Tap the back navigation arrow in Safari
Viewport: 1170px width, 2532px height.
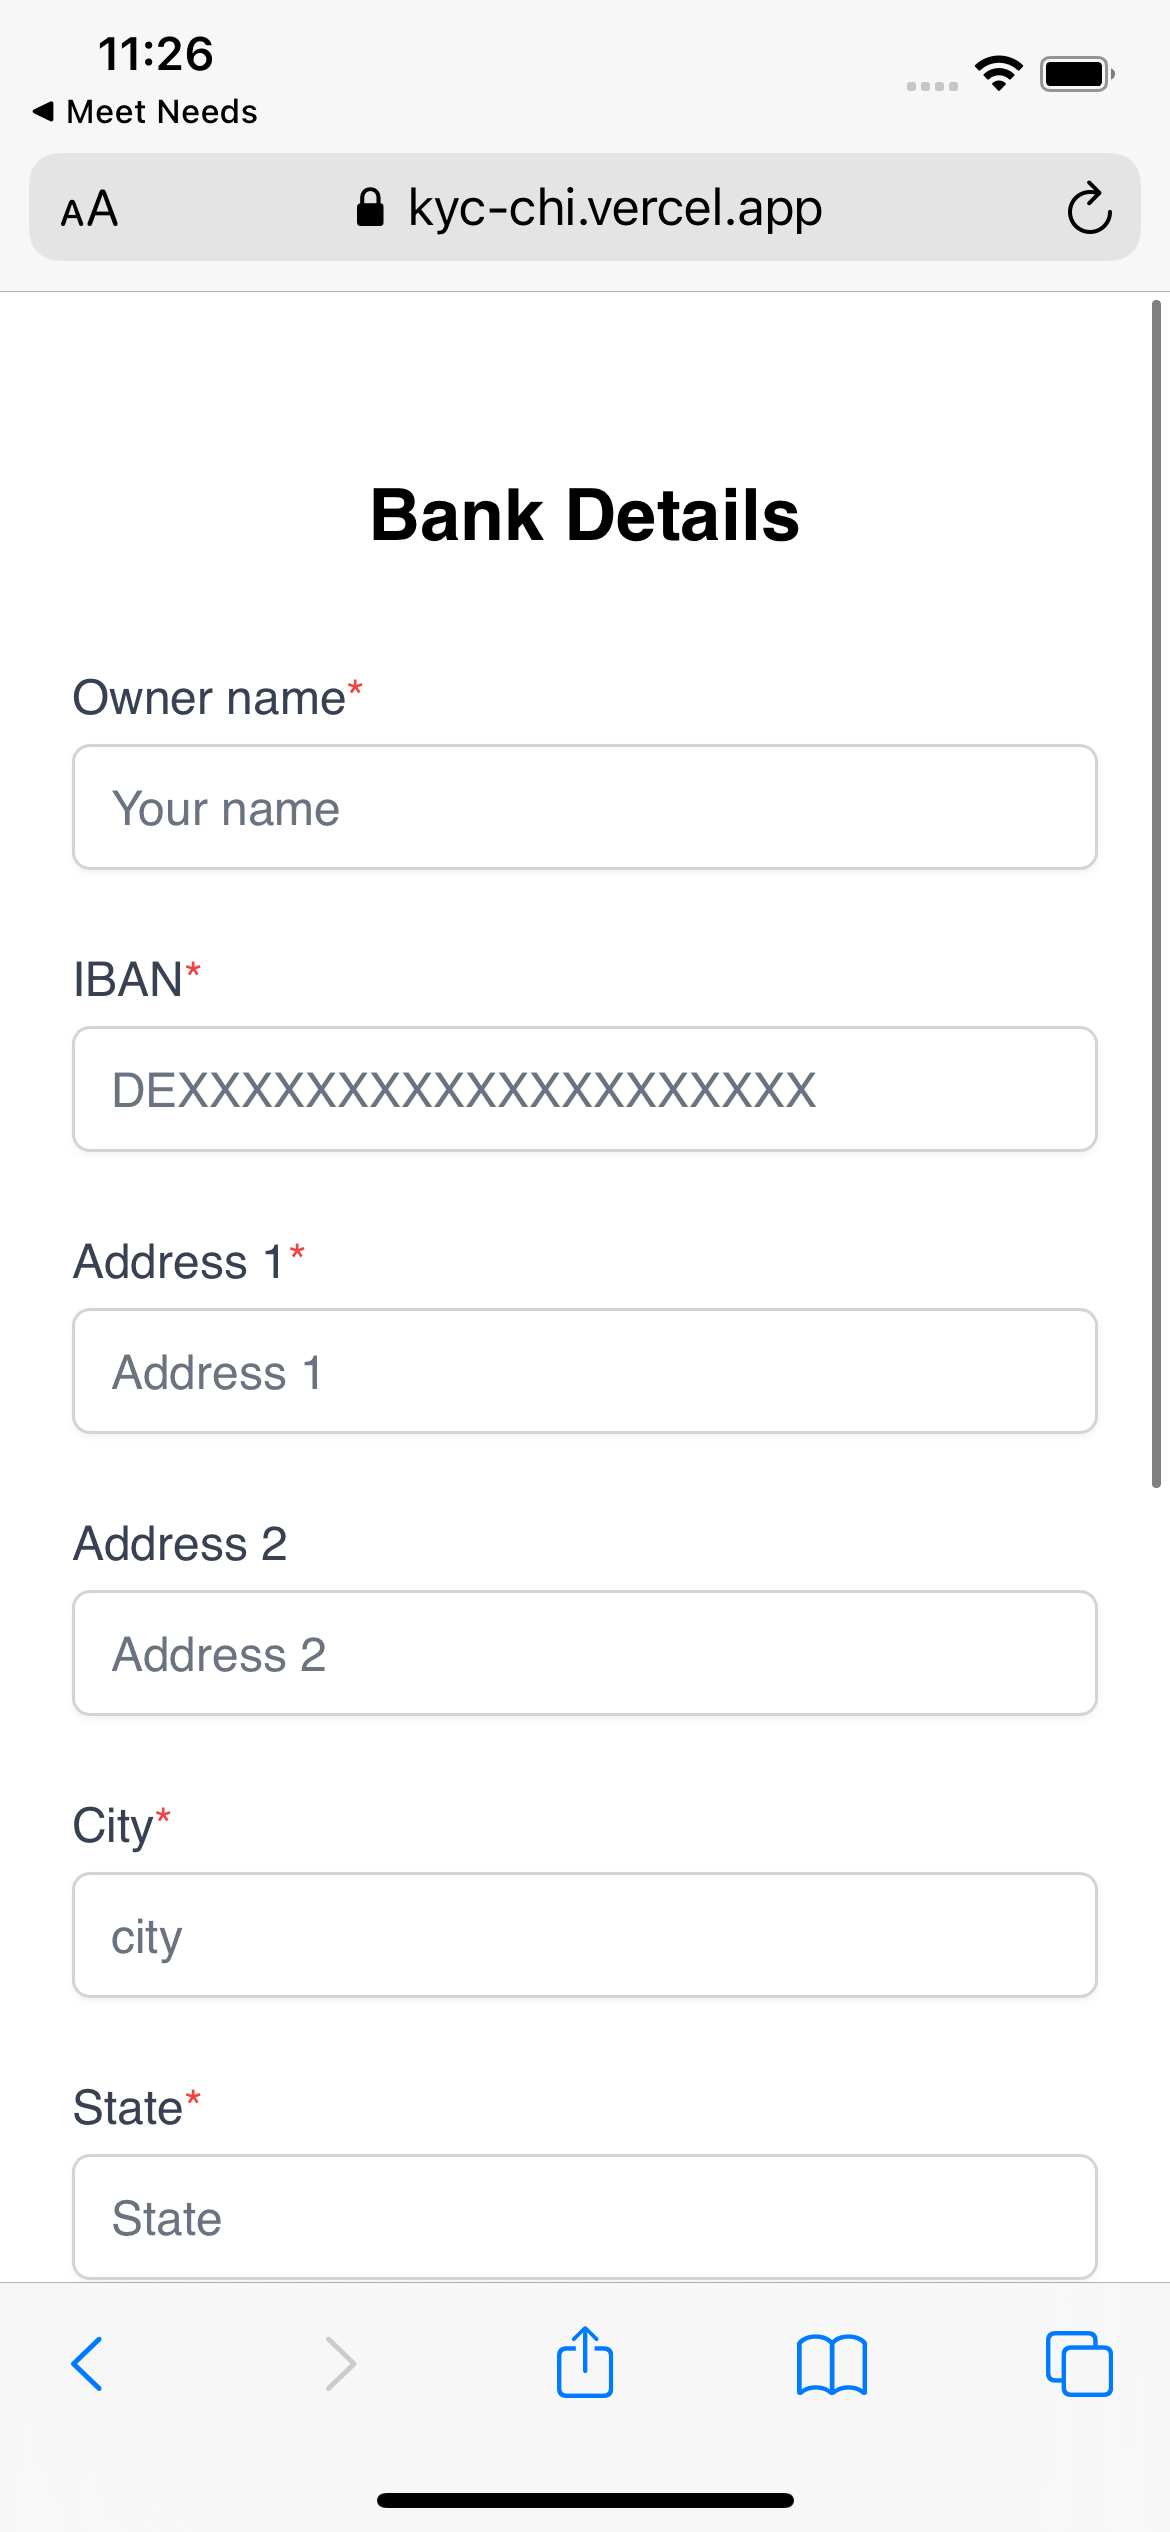coord(88,2365)
